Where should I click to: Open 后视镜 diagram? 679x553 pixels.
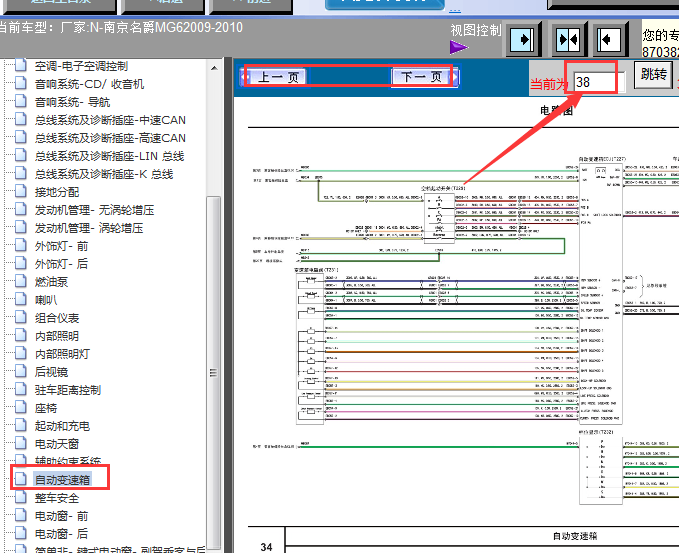pos(52,372)
